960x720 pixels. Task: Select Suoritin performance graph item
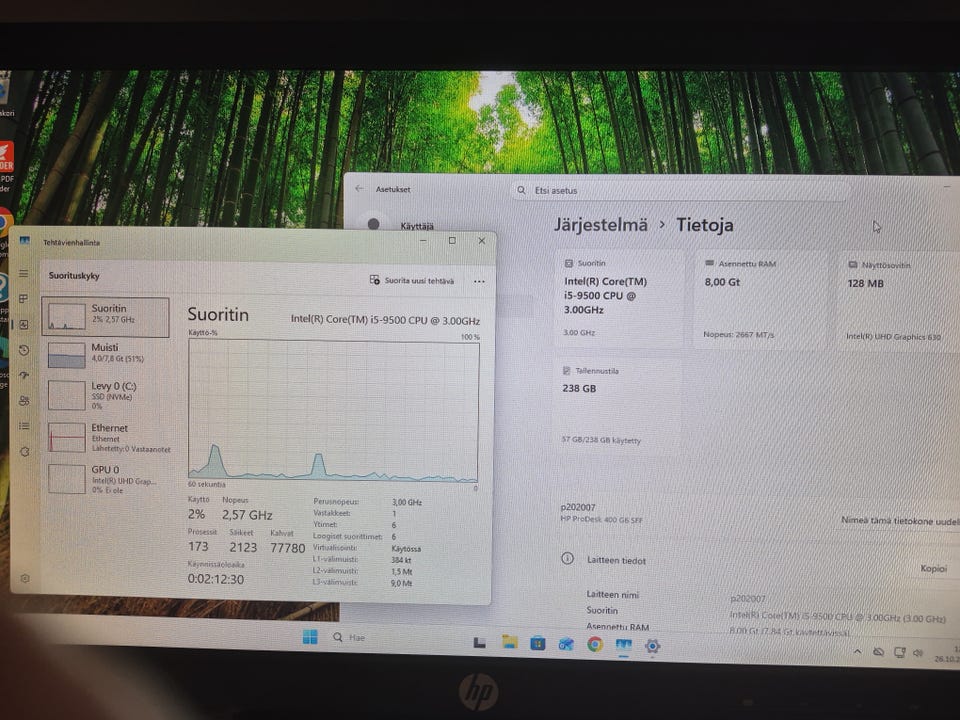tap(105, 317)
